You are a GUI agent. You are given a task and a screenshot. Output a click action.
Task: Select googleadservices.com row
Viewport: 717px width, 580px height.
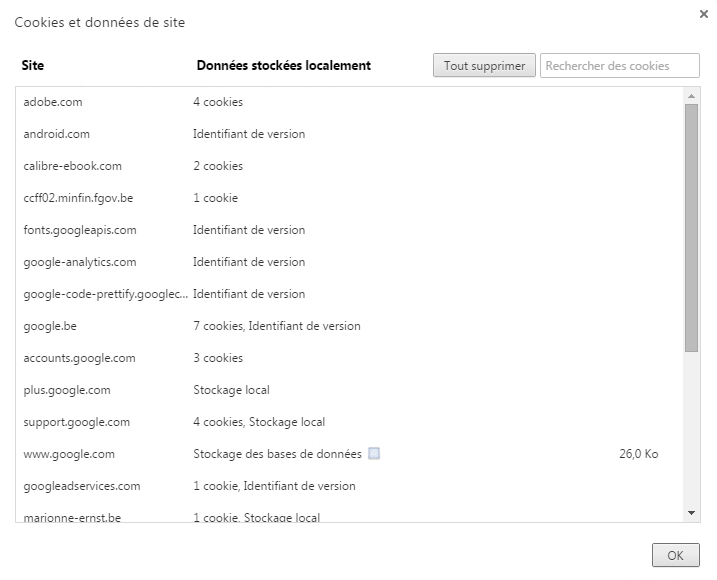click(350, 486)
